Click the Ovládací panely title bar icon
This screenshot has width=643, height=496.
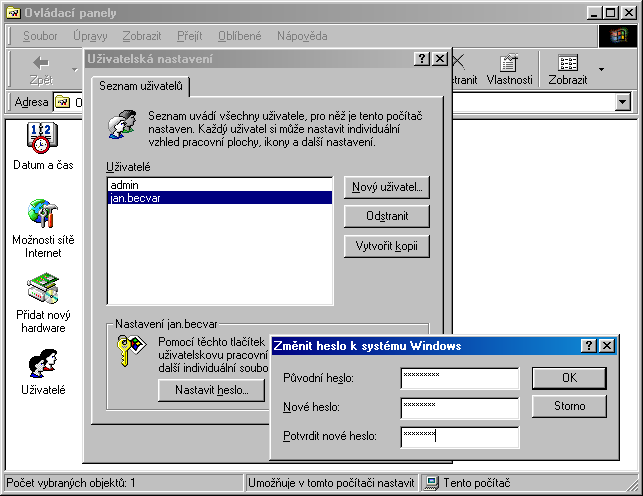[13, 13]
